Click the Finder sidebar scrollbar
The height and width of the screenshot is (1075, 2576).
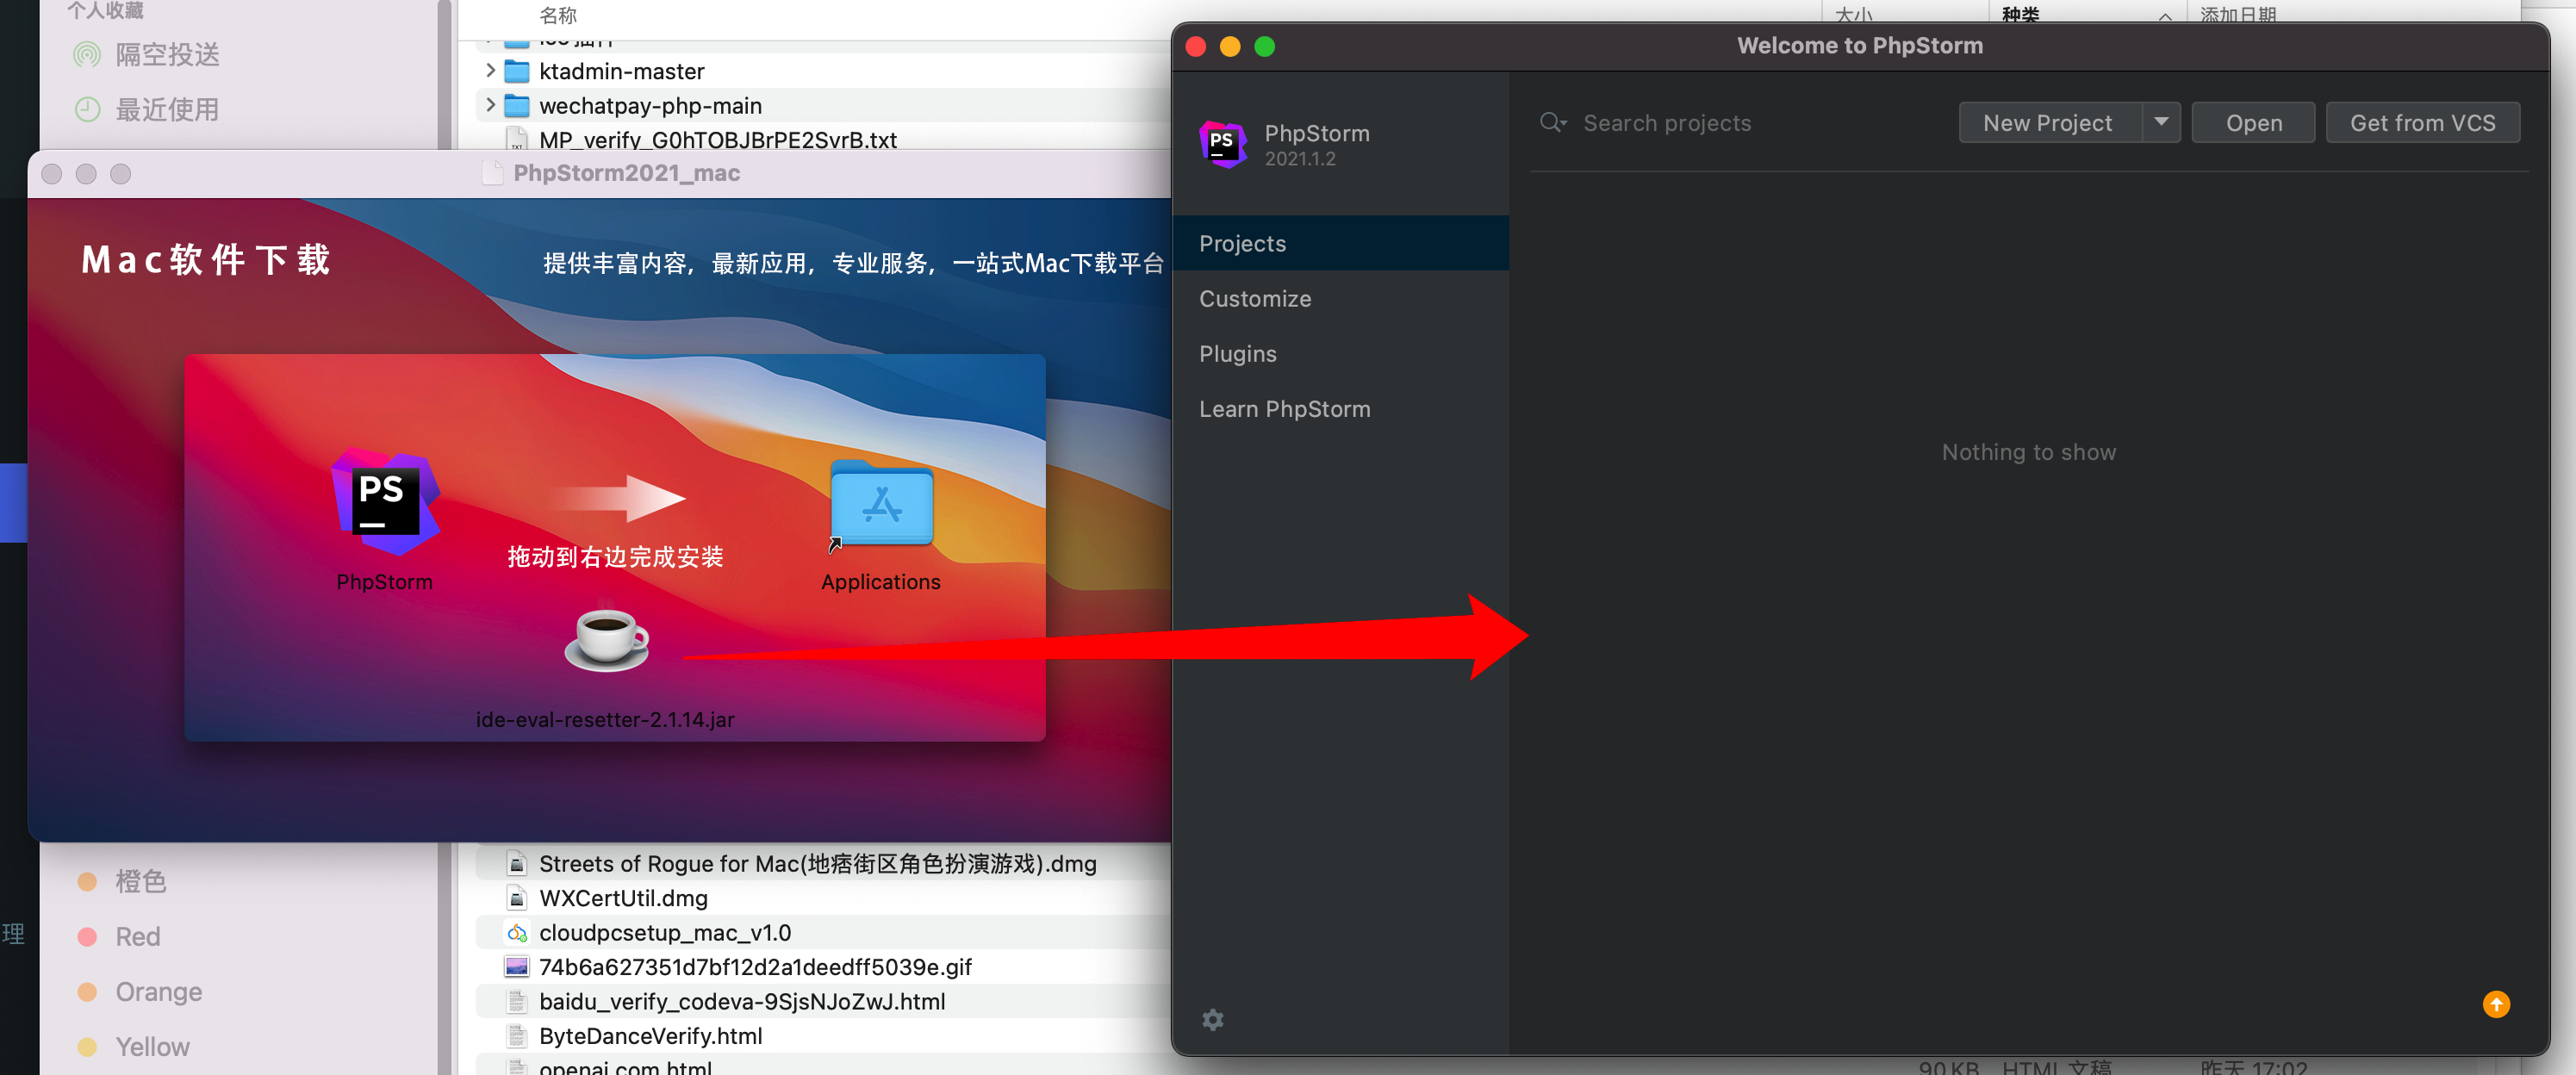coord(445,75)
